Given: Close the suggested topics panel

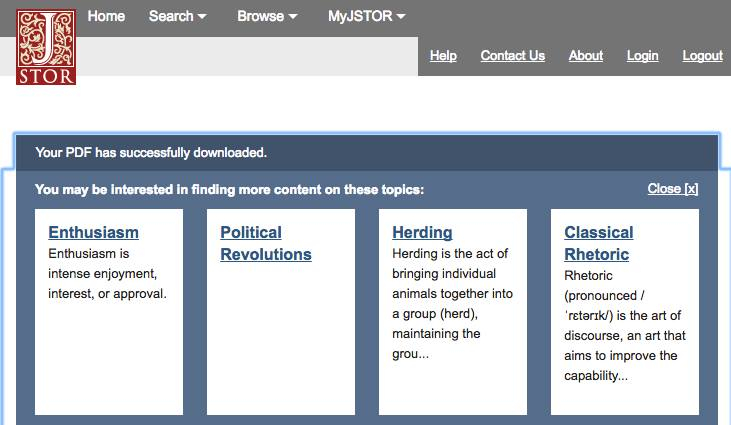Looking at the screenshot, I should point(672,189).
